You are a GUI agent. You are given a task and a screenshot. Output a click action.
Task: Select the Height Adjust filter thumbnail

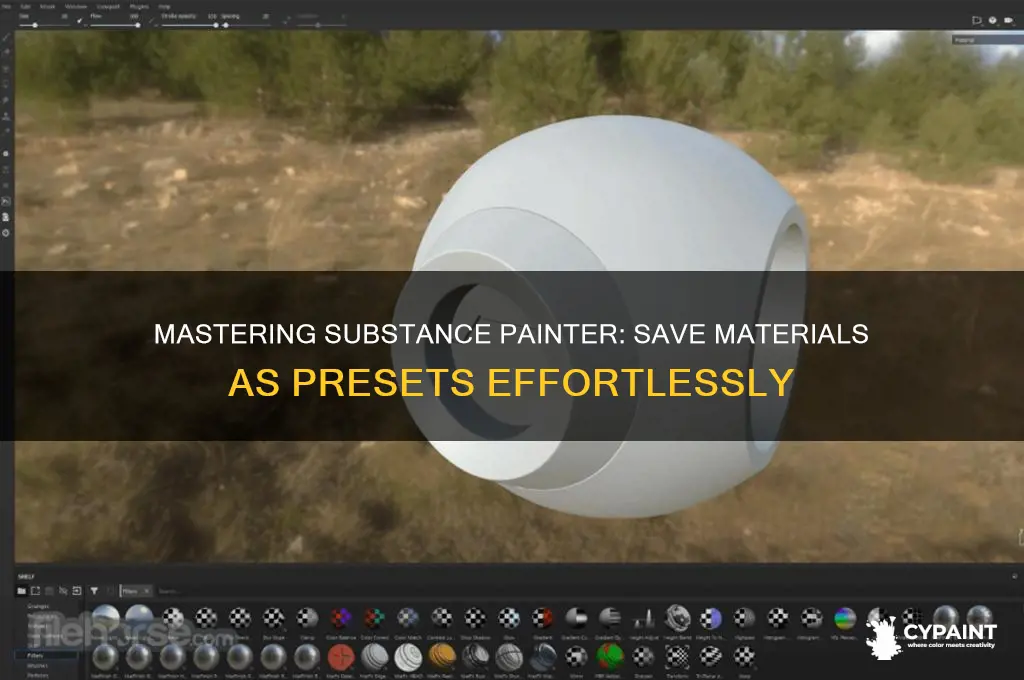pos(643,618)
